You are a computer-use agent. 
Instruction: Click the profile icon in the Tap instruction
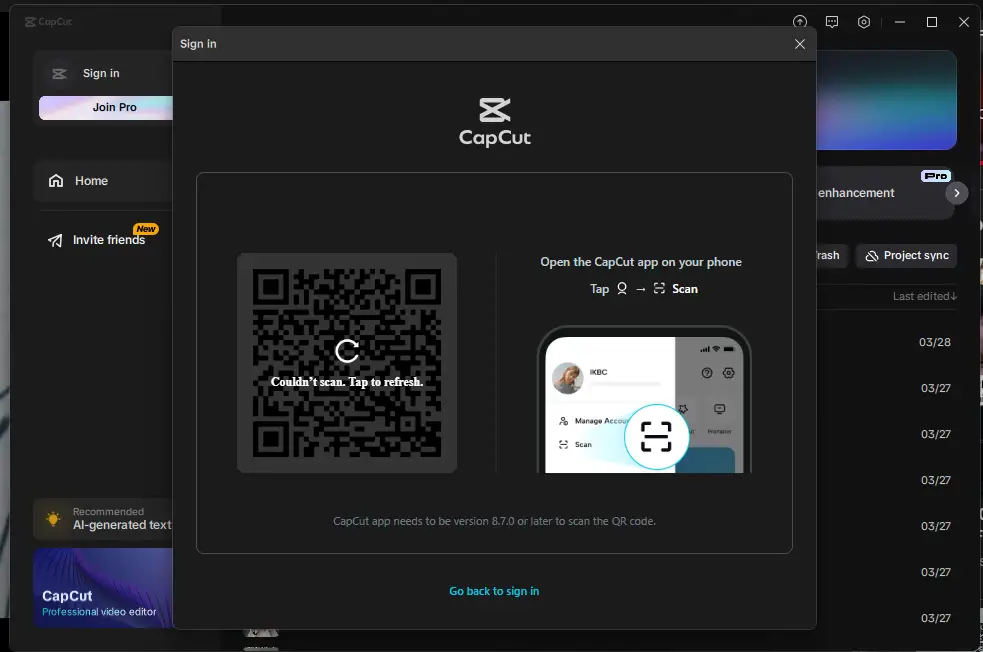tap(622, 288)
